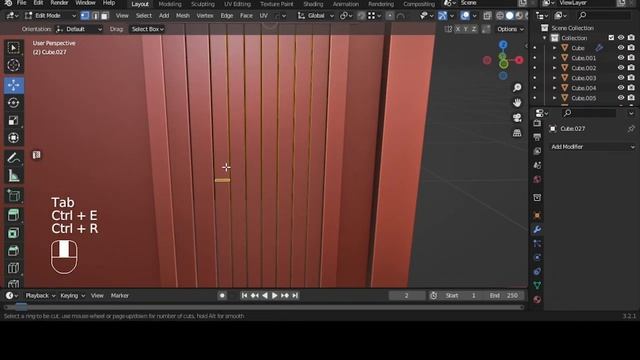This screenshot has width=640, height=360.
Task: Select the Inset Faces tool
Action: (x=13, y=233)
